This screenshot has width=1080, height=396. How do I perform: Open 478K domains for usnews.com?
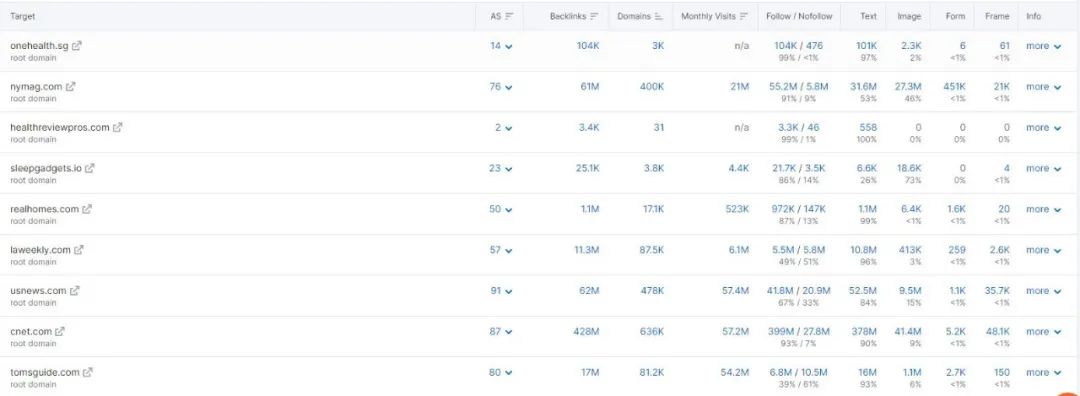(652, 291)
